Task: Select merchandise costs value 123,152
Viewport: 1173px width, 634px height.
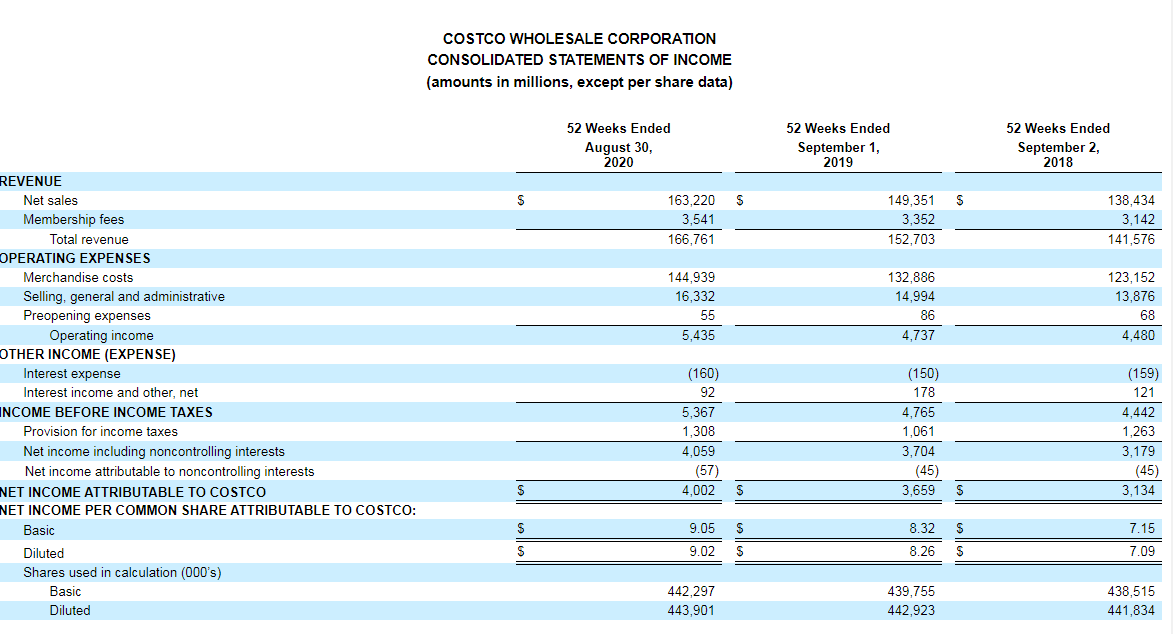Action: tap(1130, 278)
